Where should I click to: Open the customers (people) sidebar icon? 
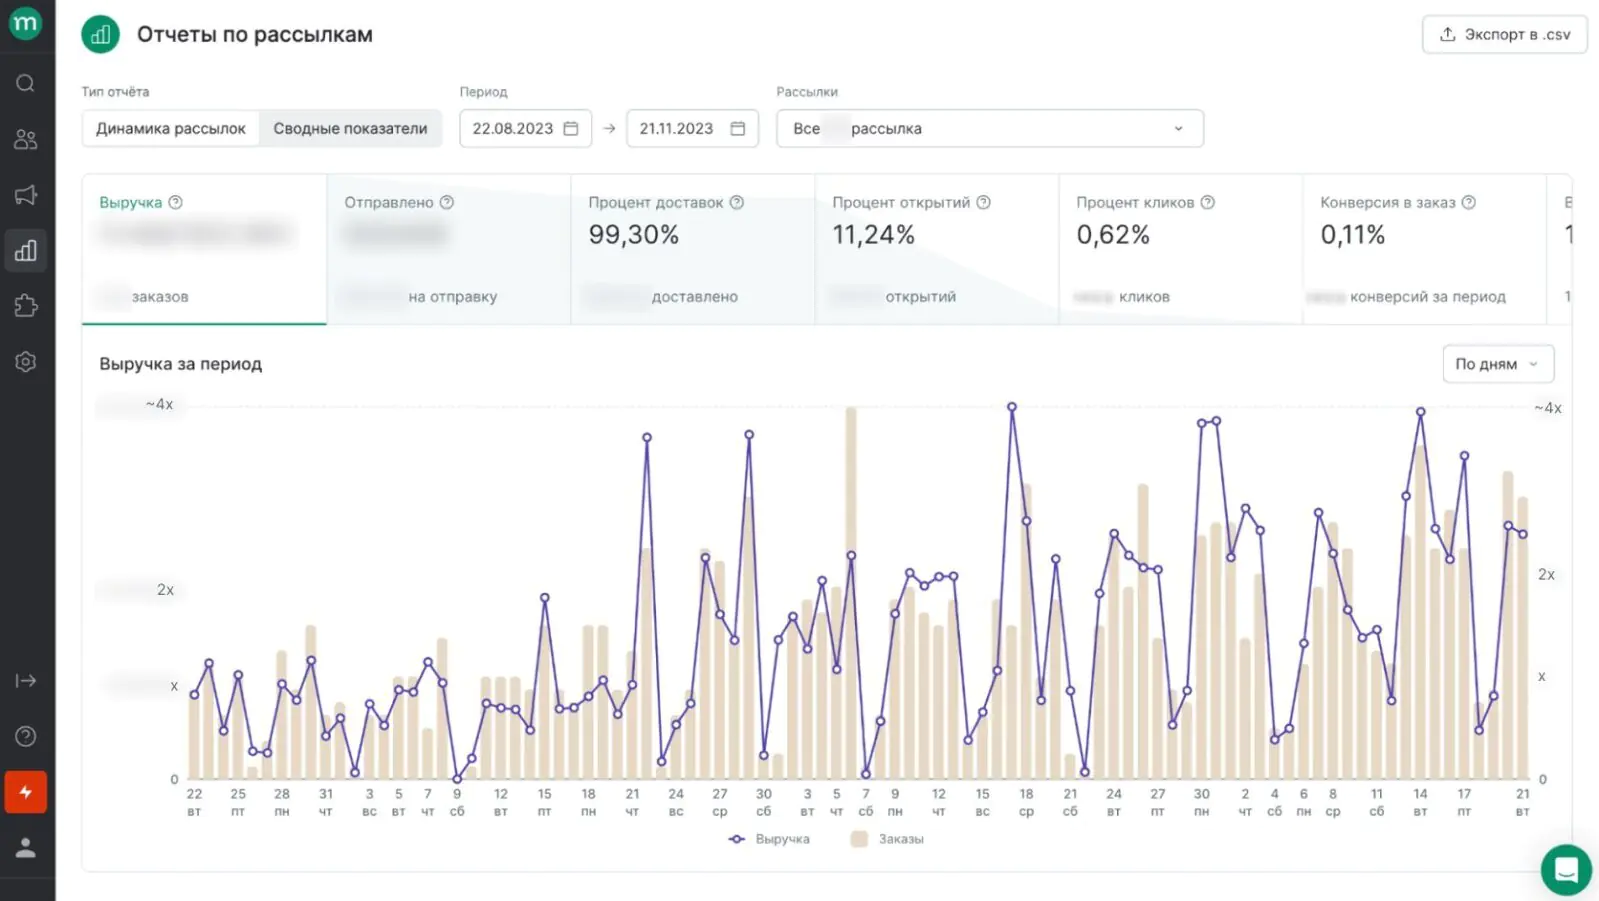click(26, 139)
